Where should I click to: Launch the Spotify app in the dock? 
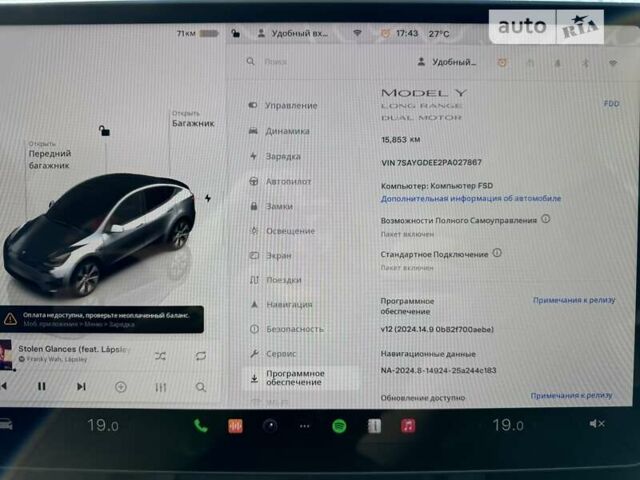pos(339,426)
